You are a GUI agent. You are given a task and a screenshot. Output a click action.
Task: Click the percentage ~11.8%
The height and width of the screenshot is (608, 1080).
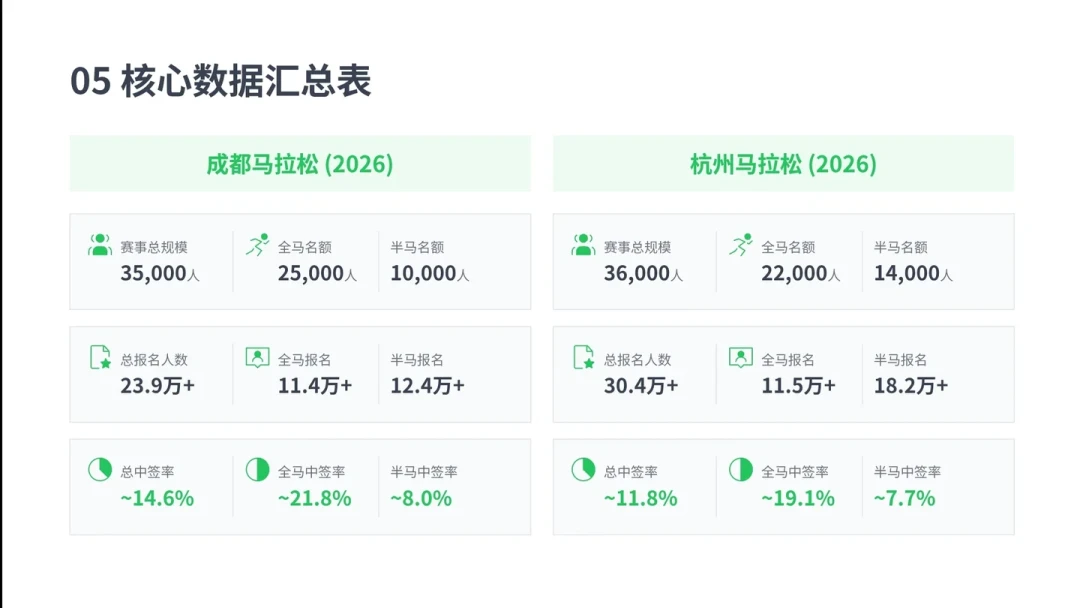click(641, 498)
